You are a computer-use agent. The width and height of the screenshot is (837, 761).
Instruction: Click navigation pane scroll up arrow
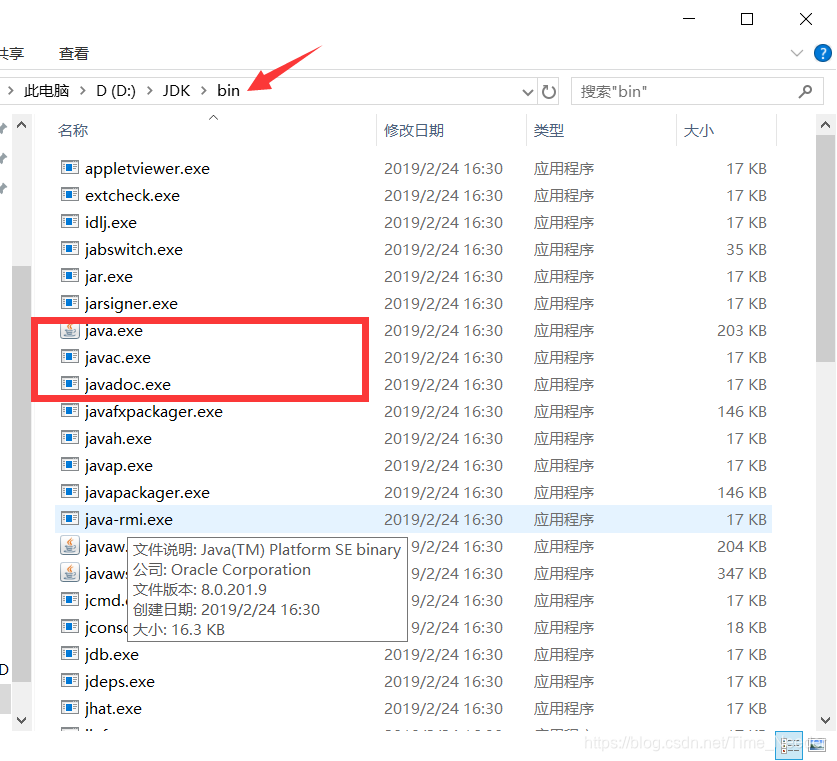tap(21, 125)
